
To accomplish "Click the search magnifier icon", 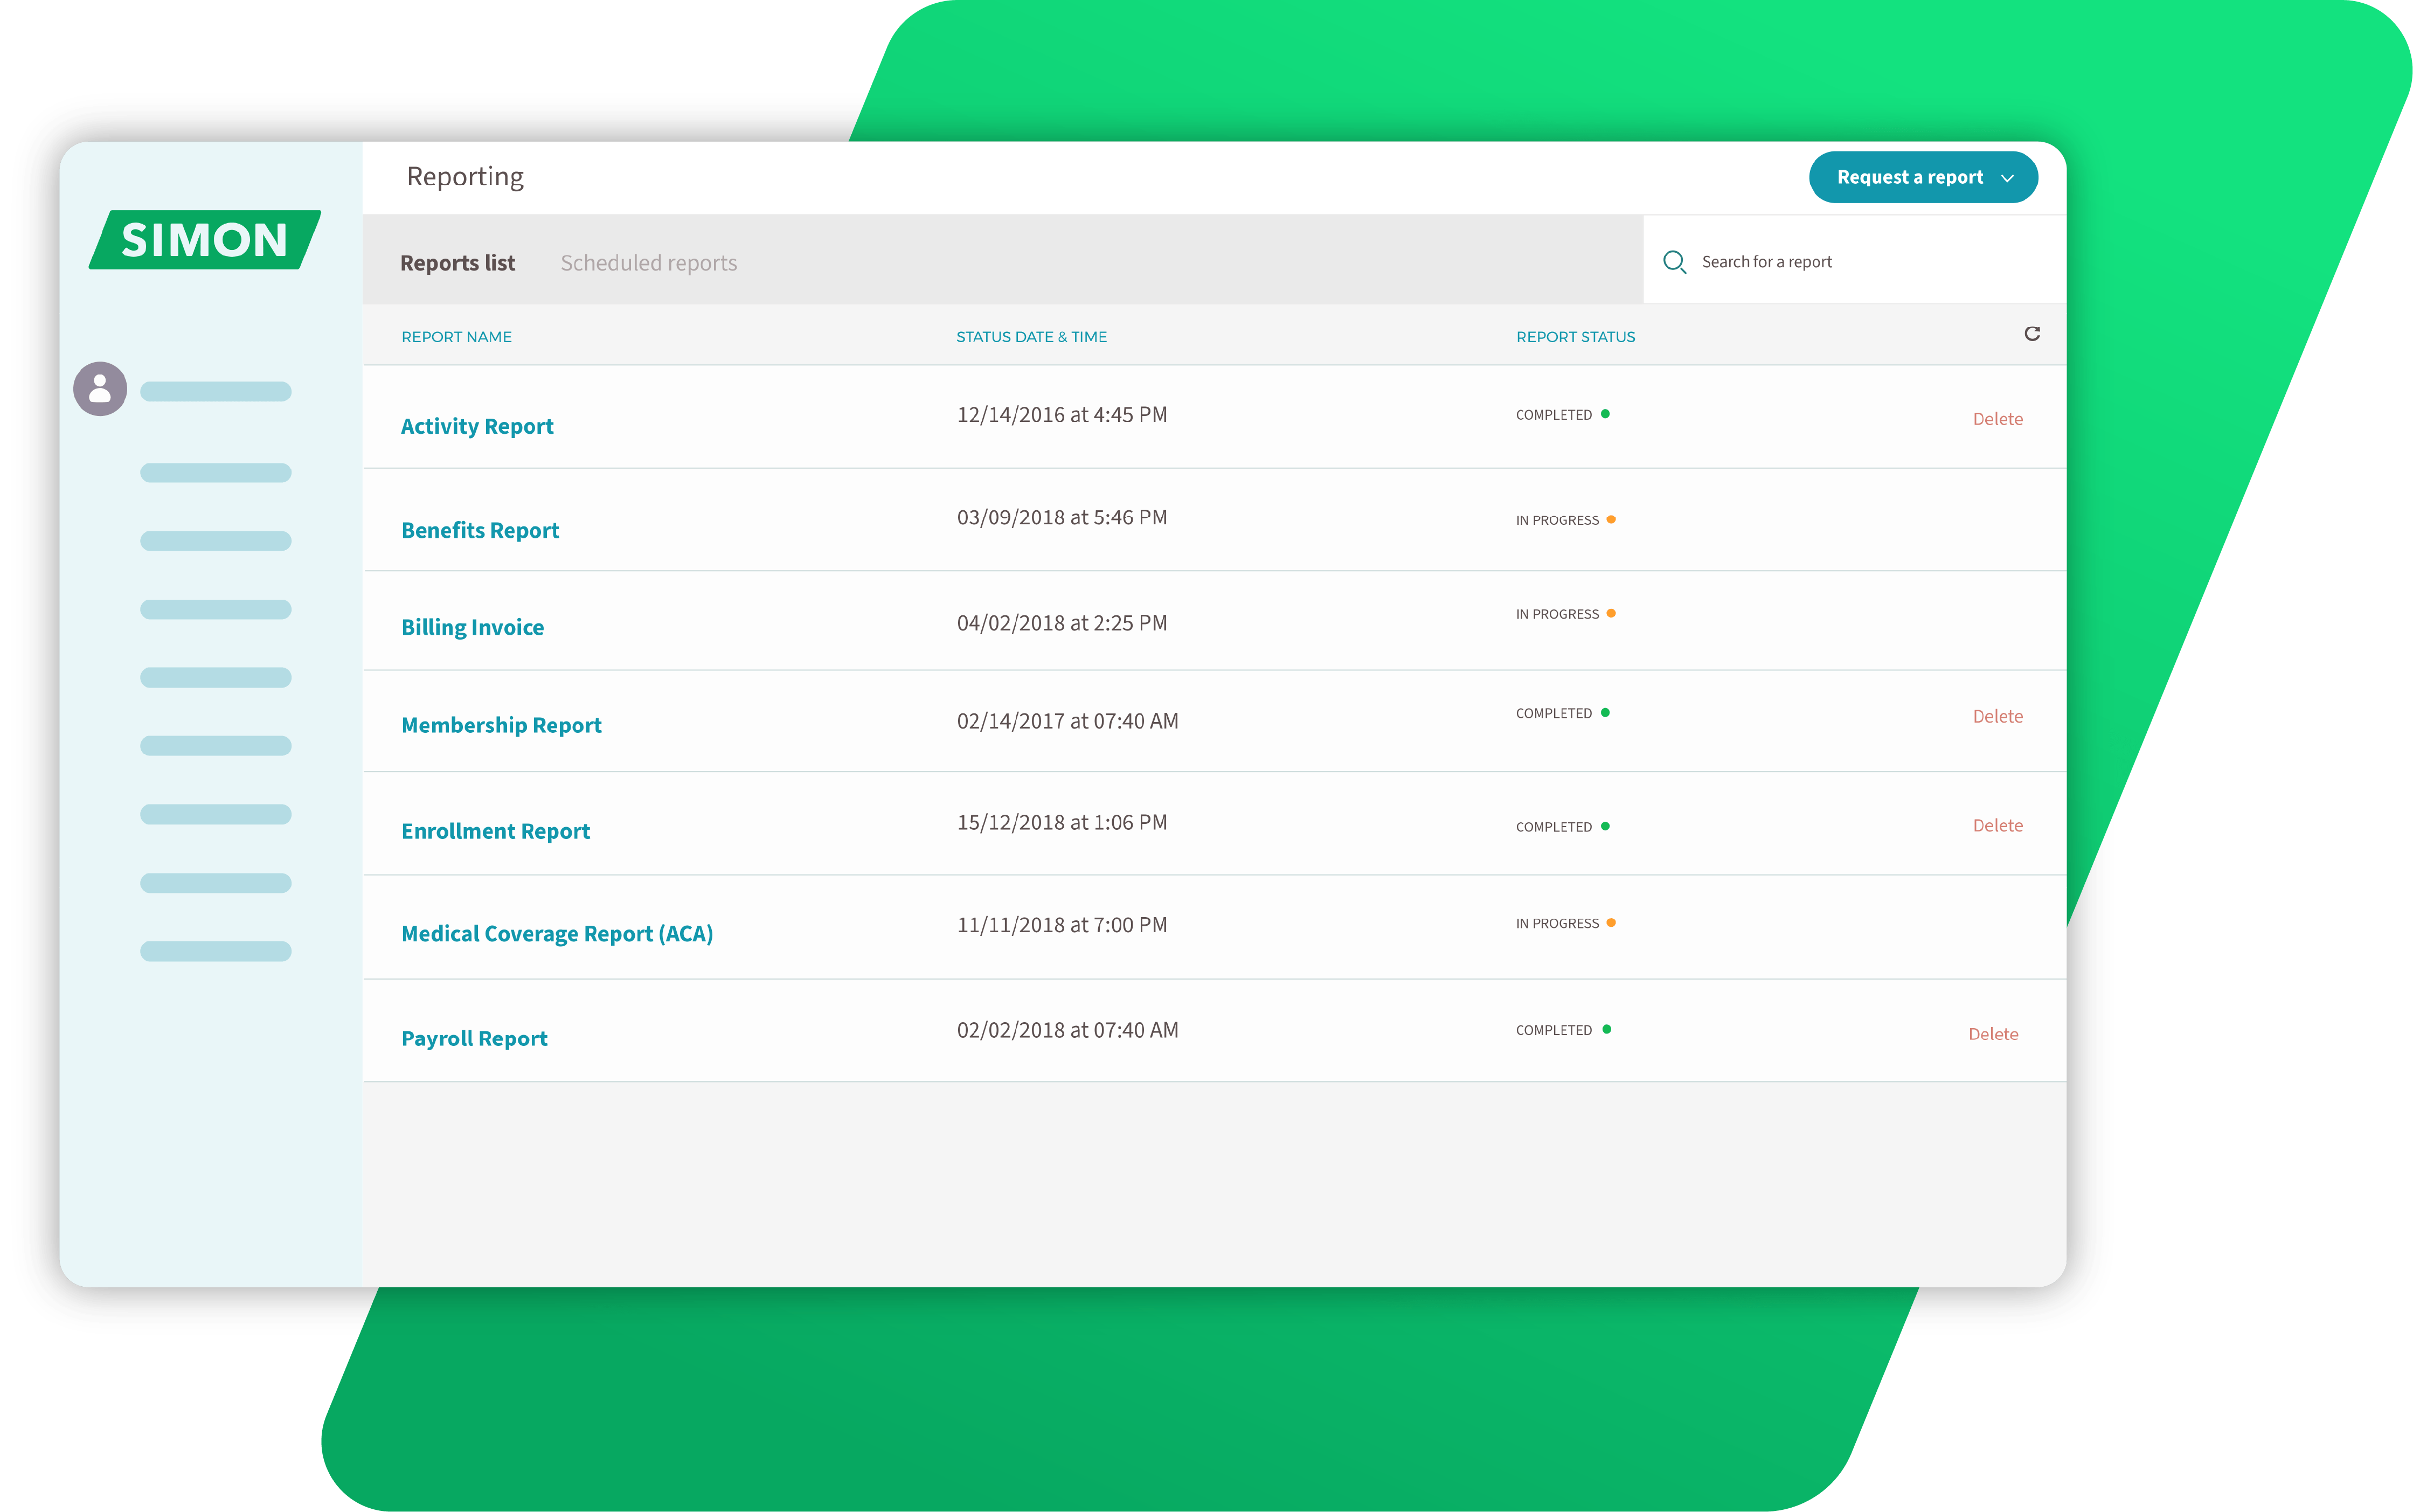I will pyautogui.click(x=1674, y=262).
